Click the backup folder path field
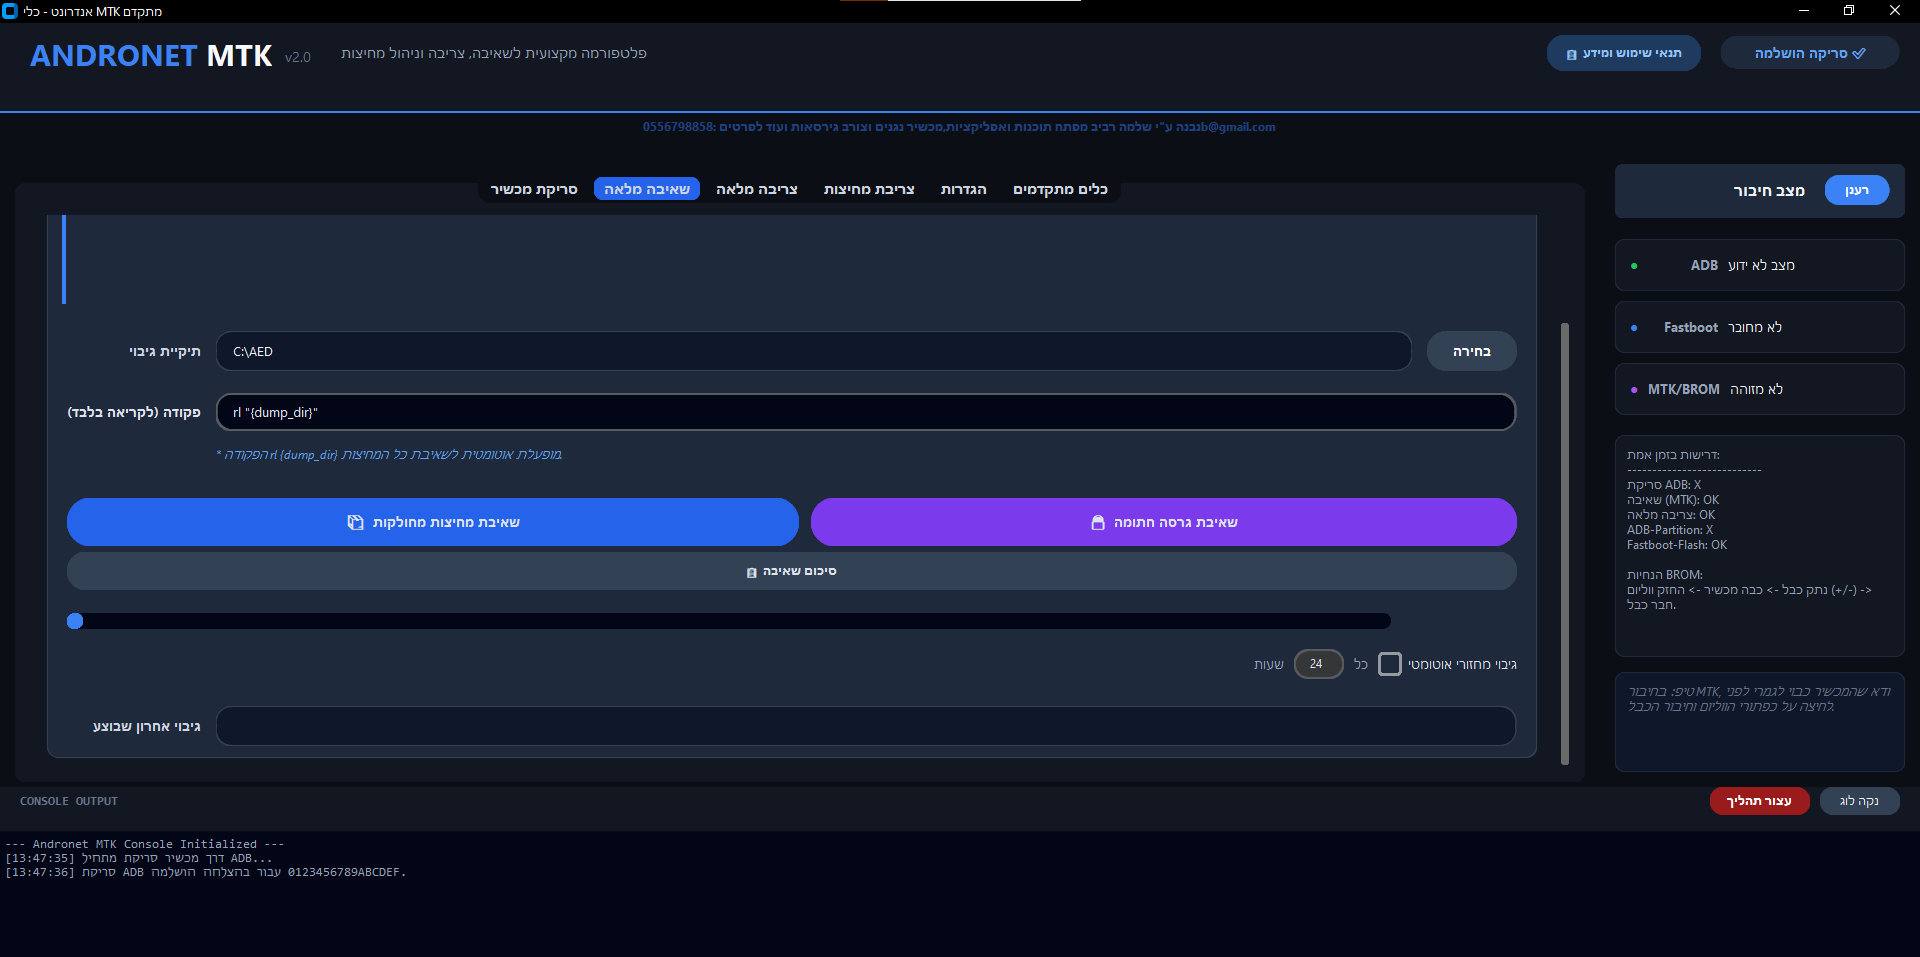The image size is (1920, 957). [x=812, y=351]
